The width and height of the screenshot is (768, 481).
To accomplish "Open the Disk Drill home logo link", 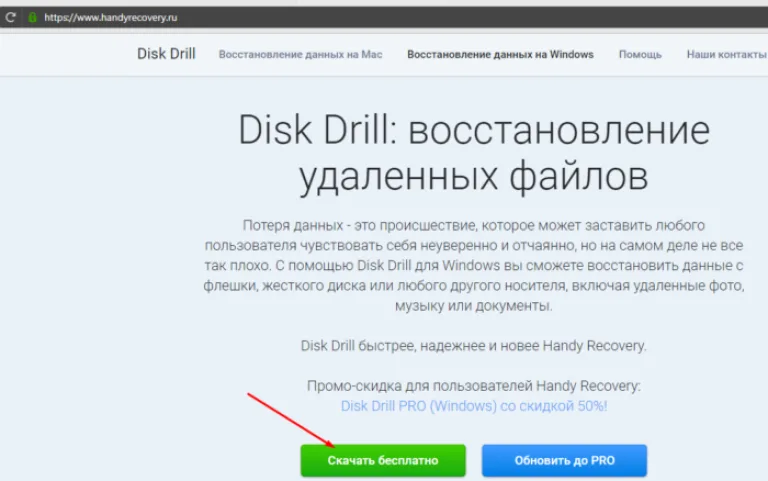I will point(166,54).
